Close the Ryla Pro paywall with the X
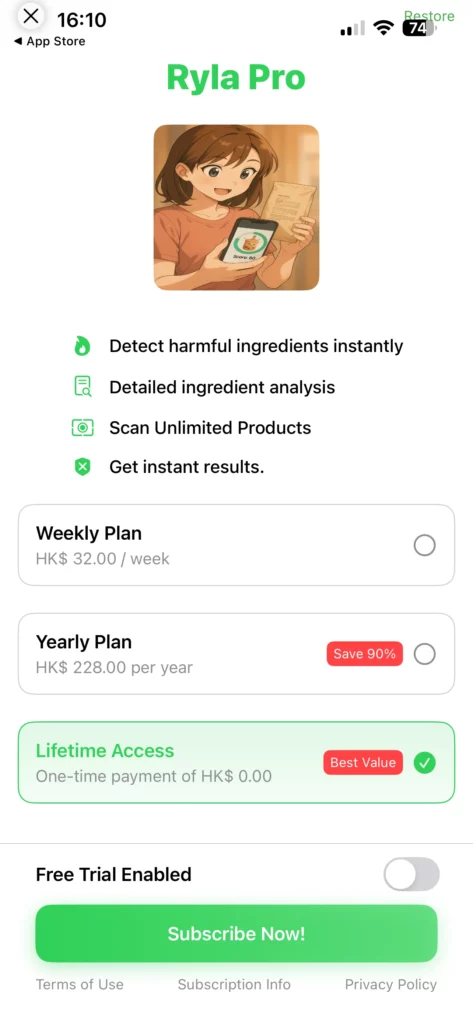The image size is (473, 1024). coord(31,16)
